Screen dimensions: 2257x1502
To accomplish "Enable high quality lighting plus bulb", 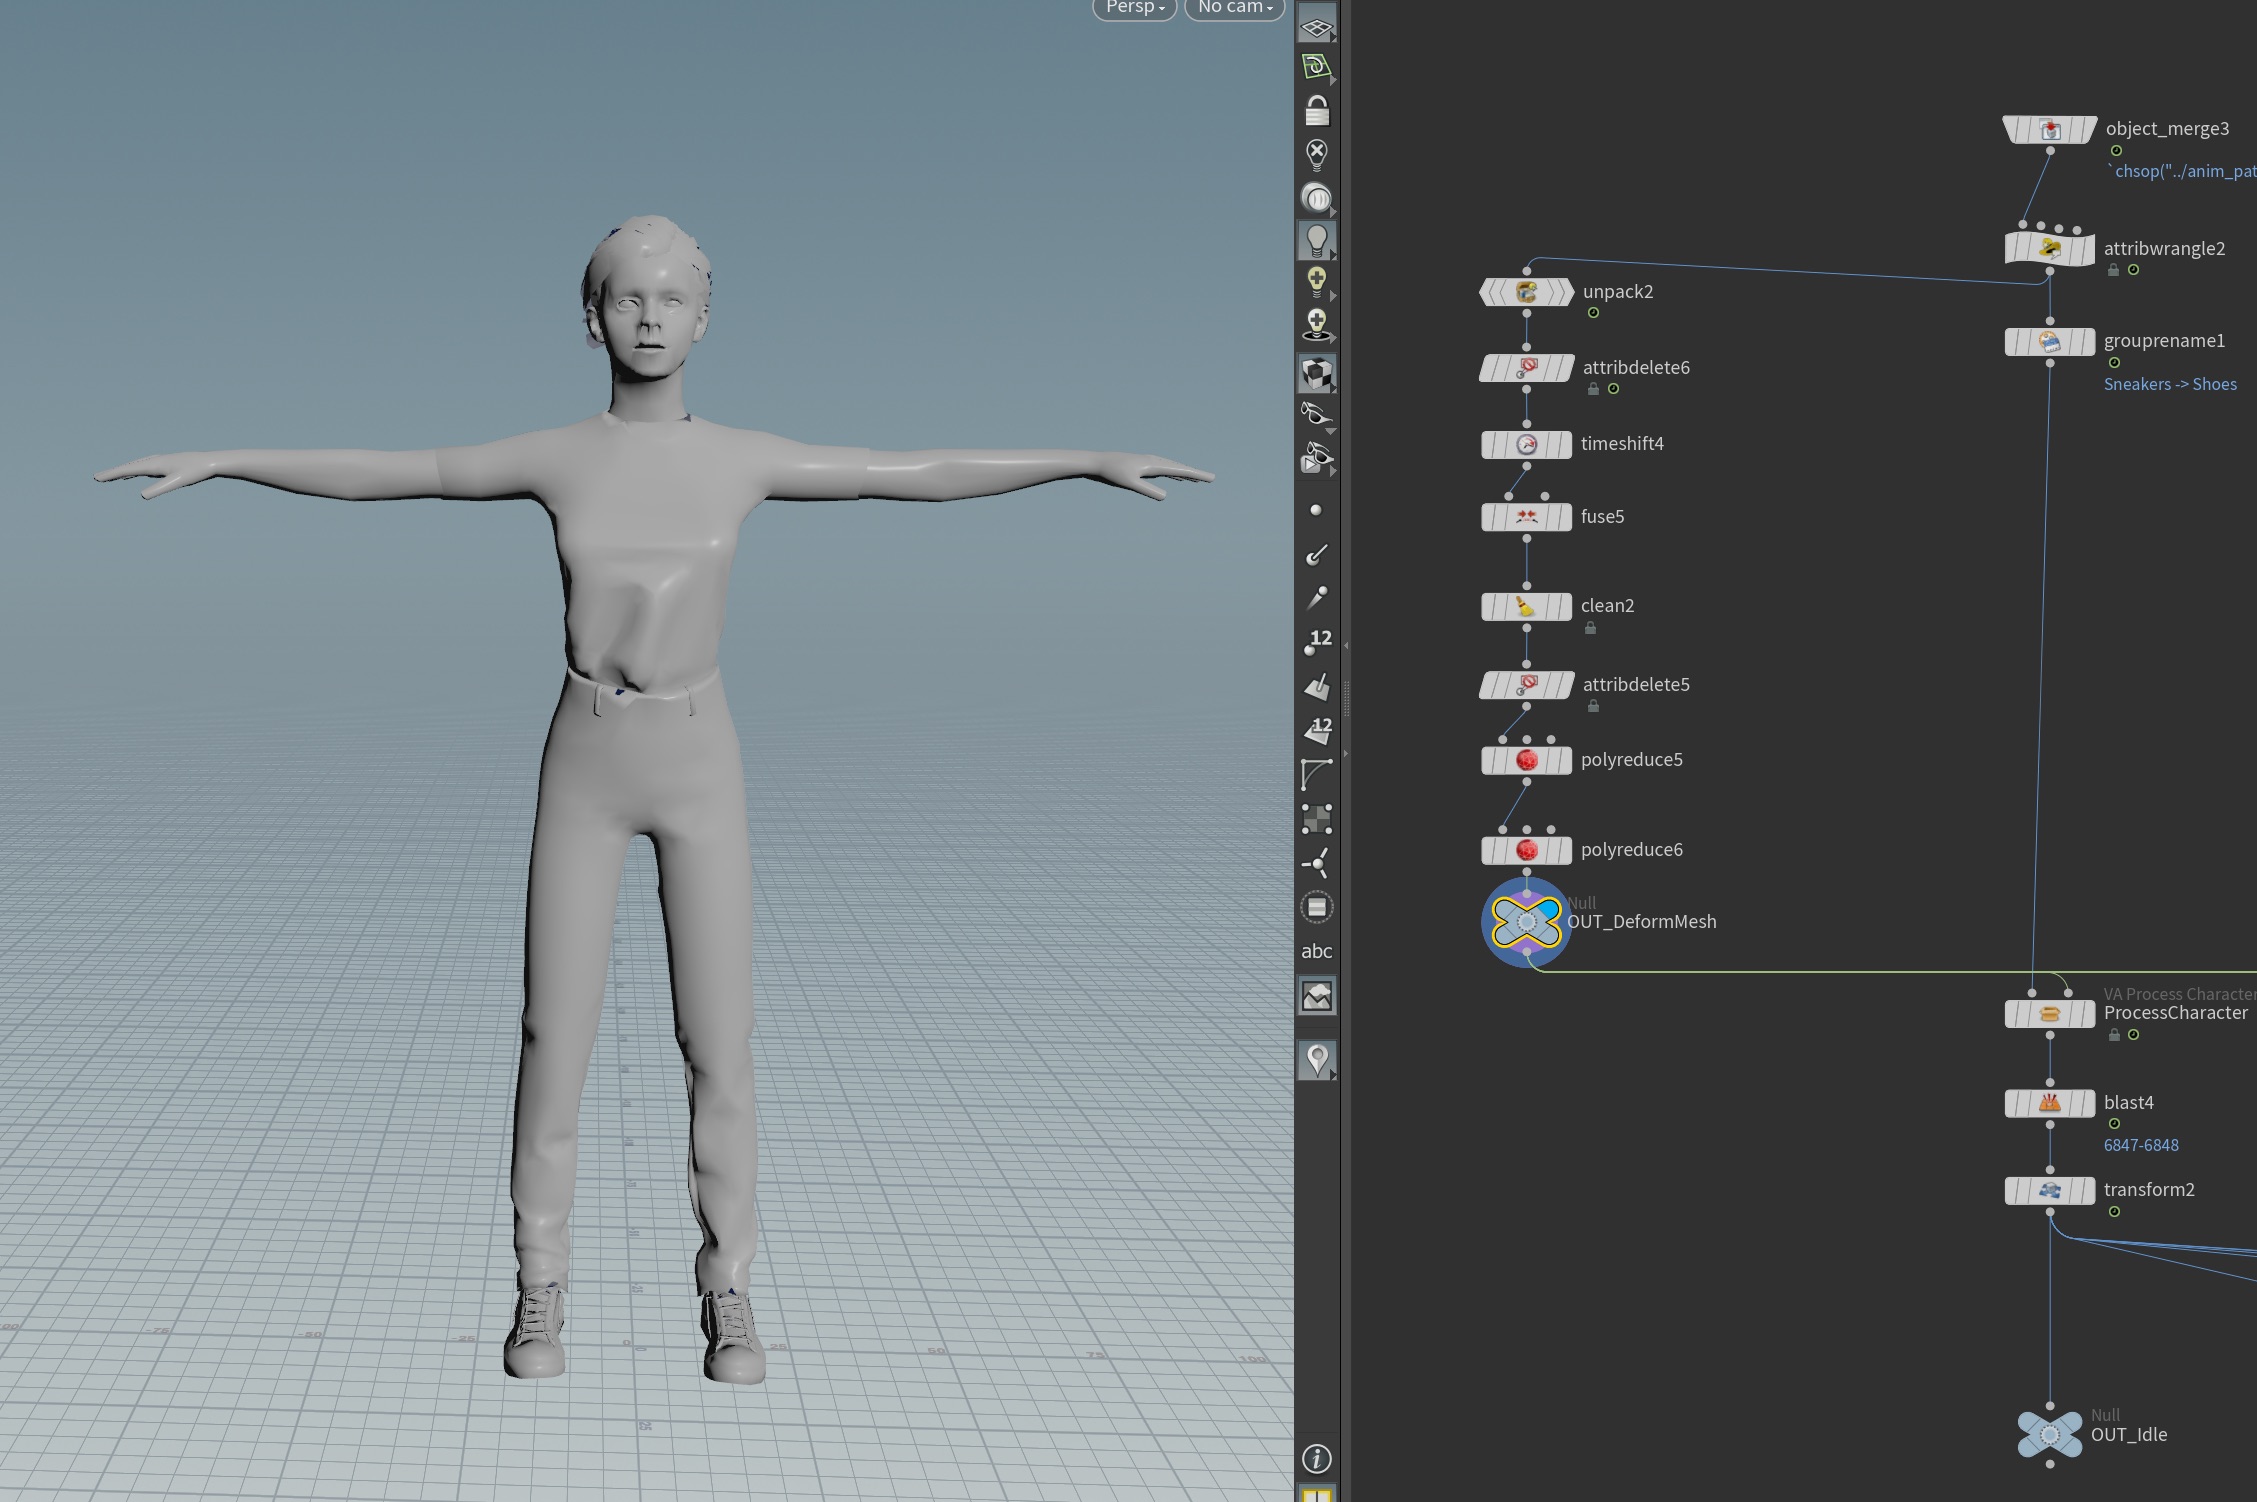I will pos(1317,282).
